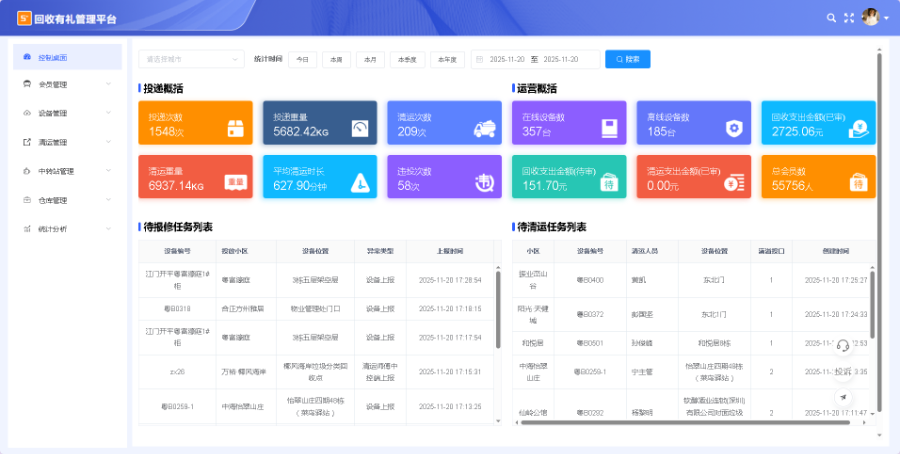
Task: Open the headset customer service floating icon
Action: pyautogui.click(x=843, y=346)
